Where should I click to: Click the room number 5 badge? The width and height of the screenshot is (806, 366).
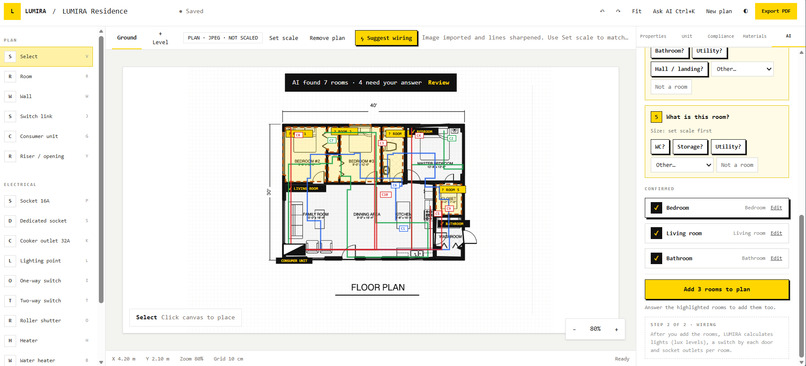656,117
